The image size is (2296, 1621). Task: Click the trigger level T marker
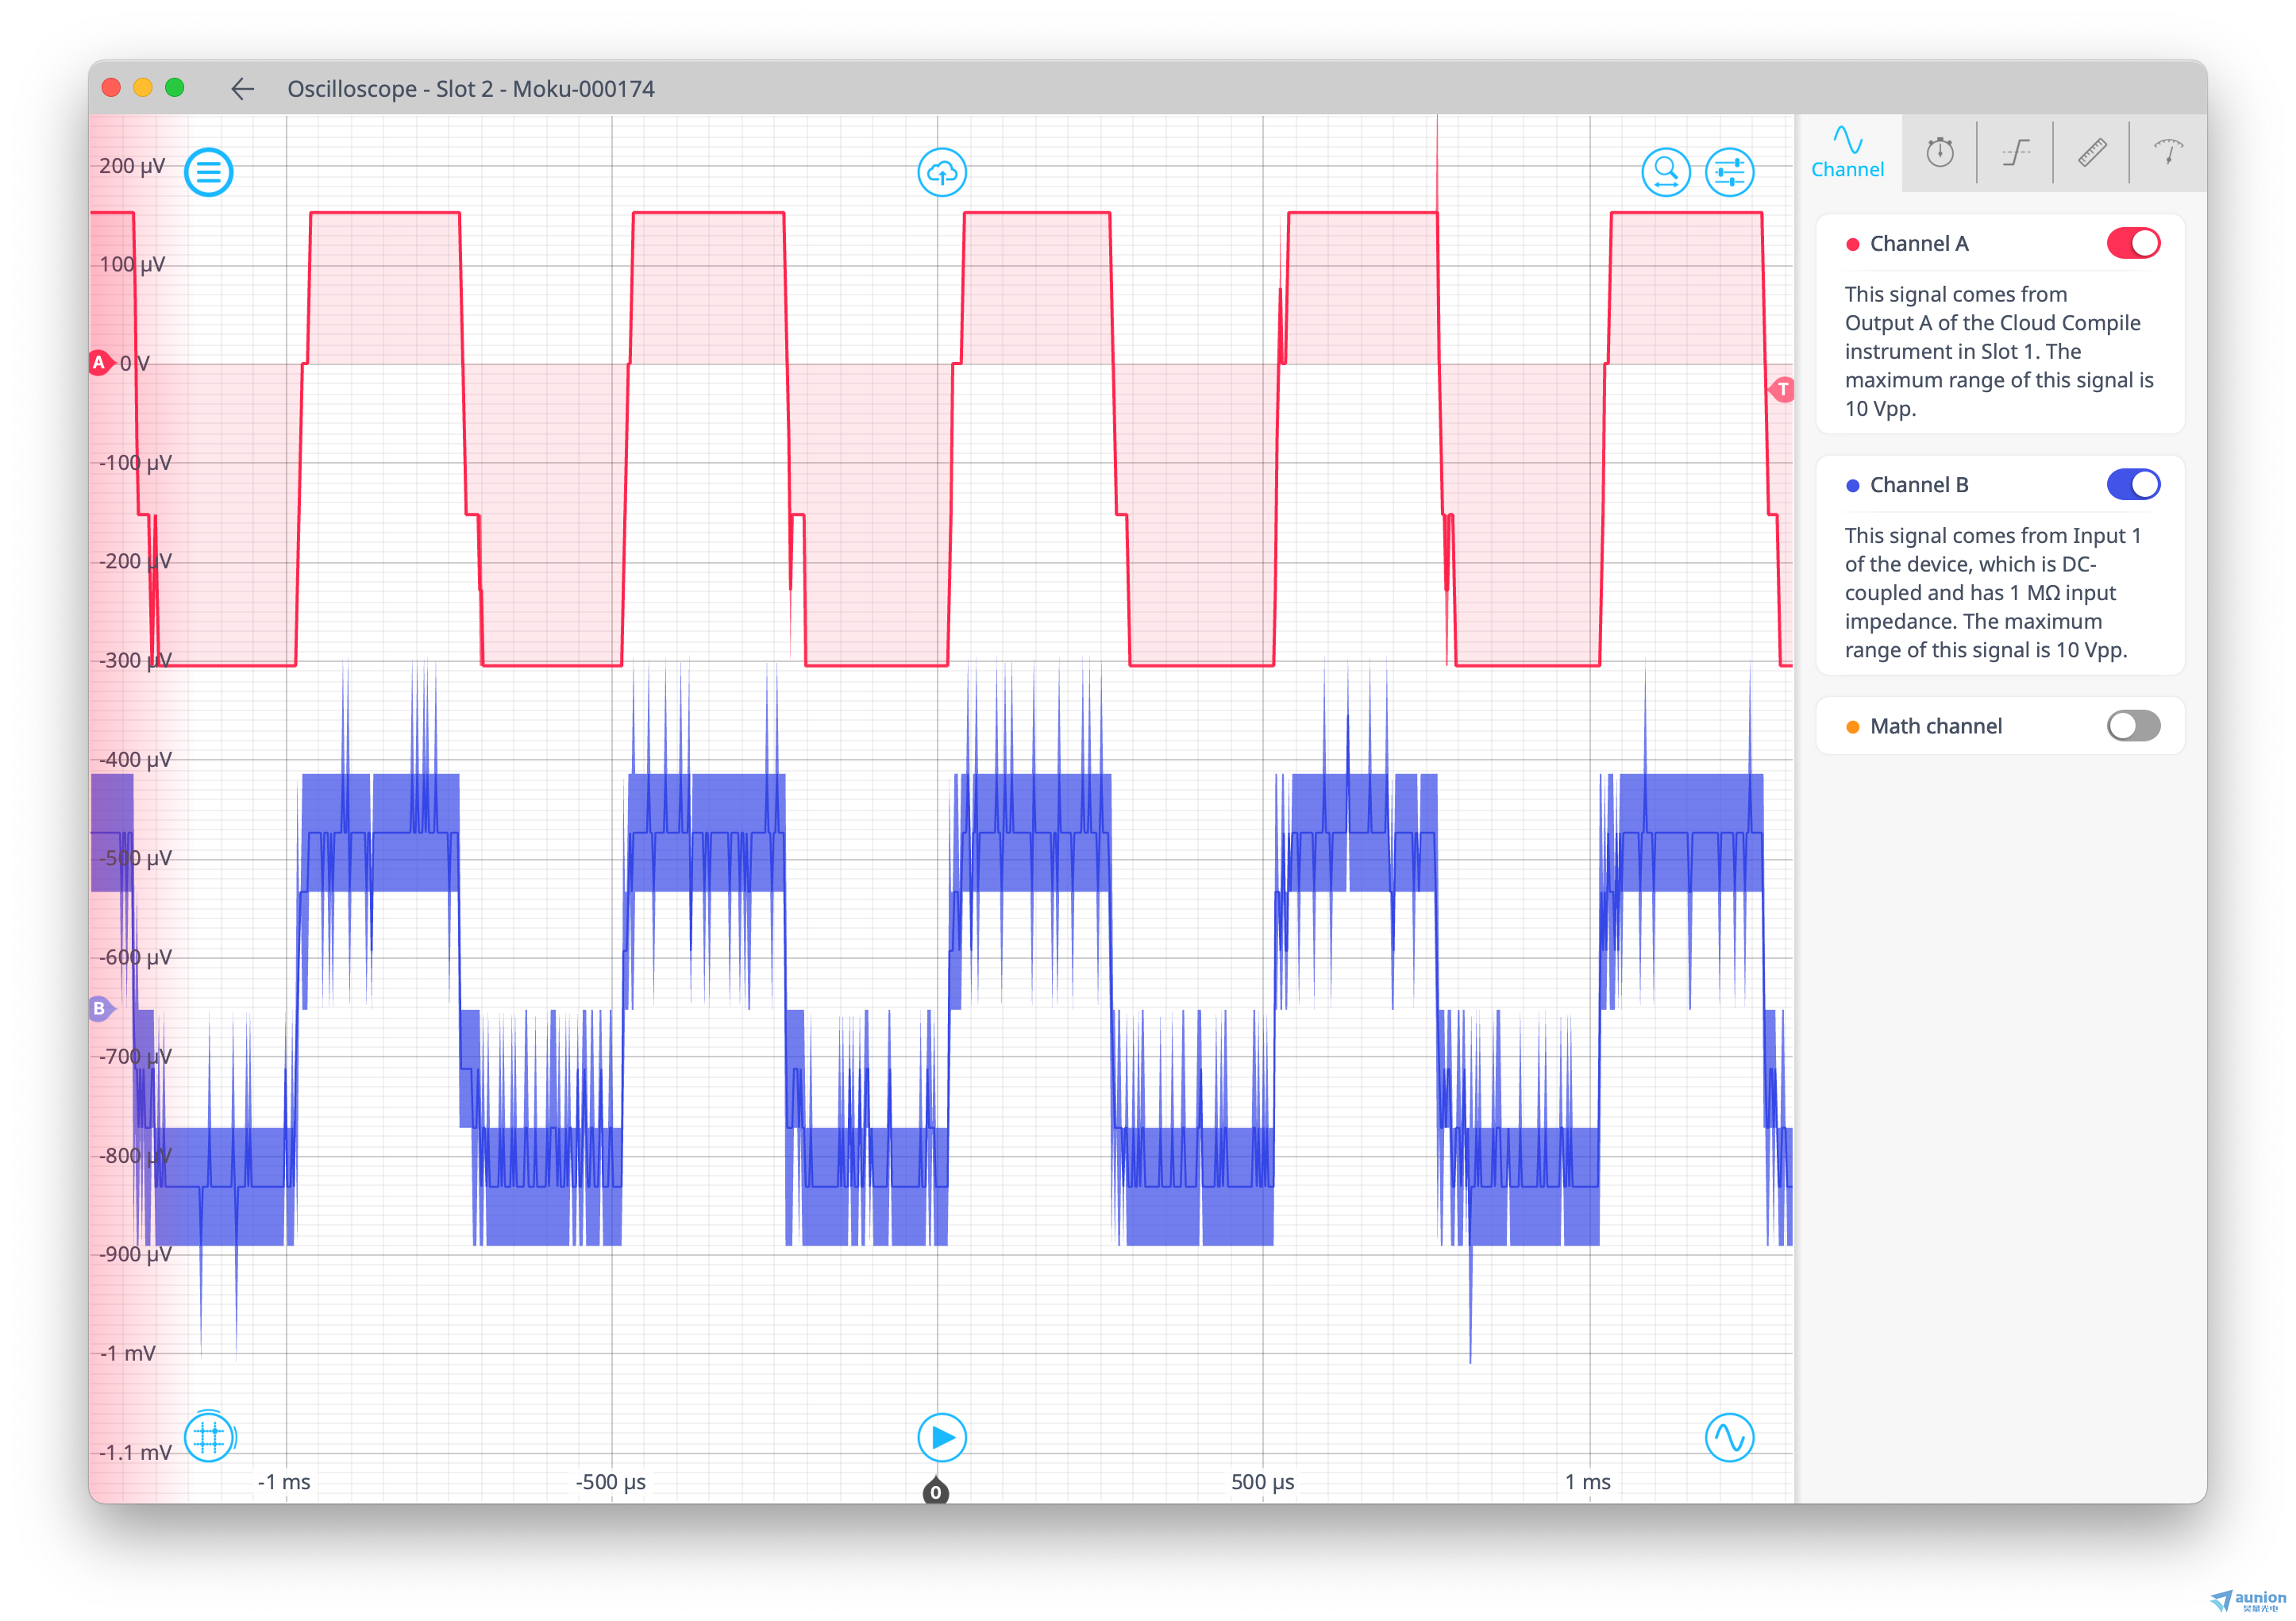(1782, 389)
